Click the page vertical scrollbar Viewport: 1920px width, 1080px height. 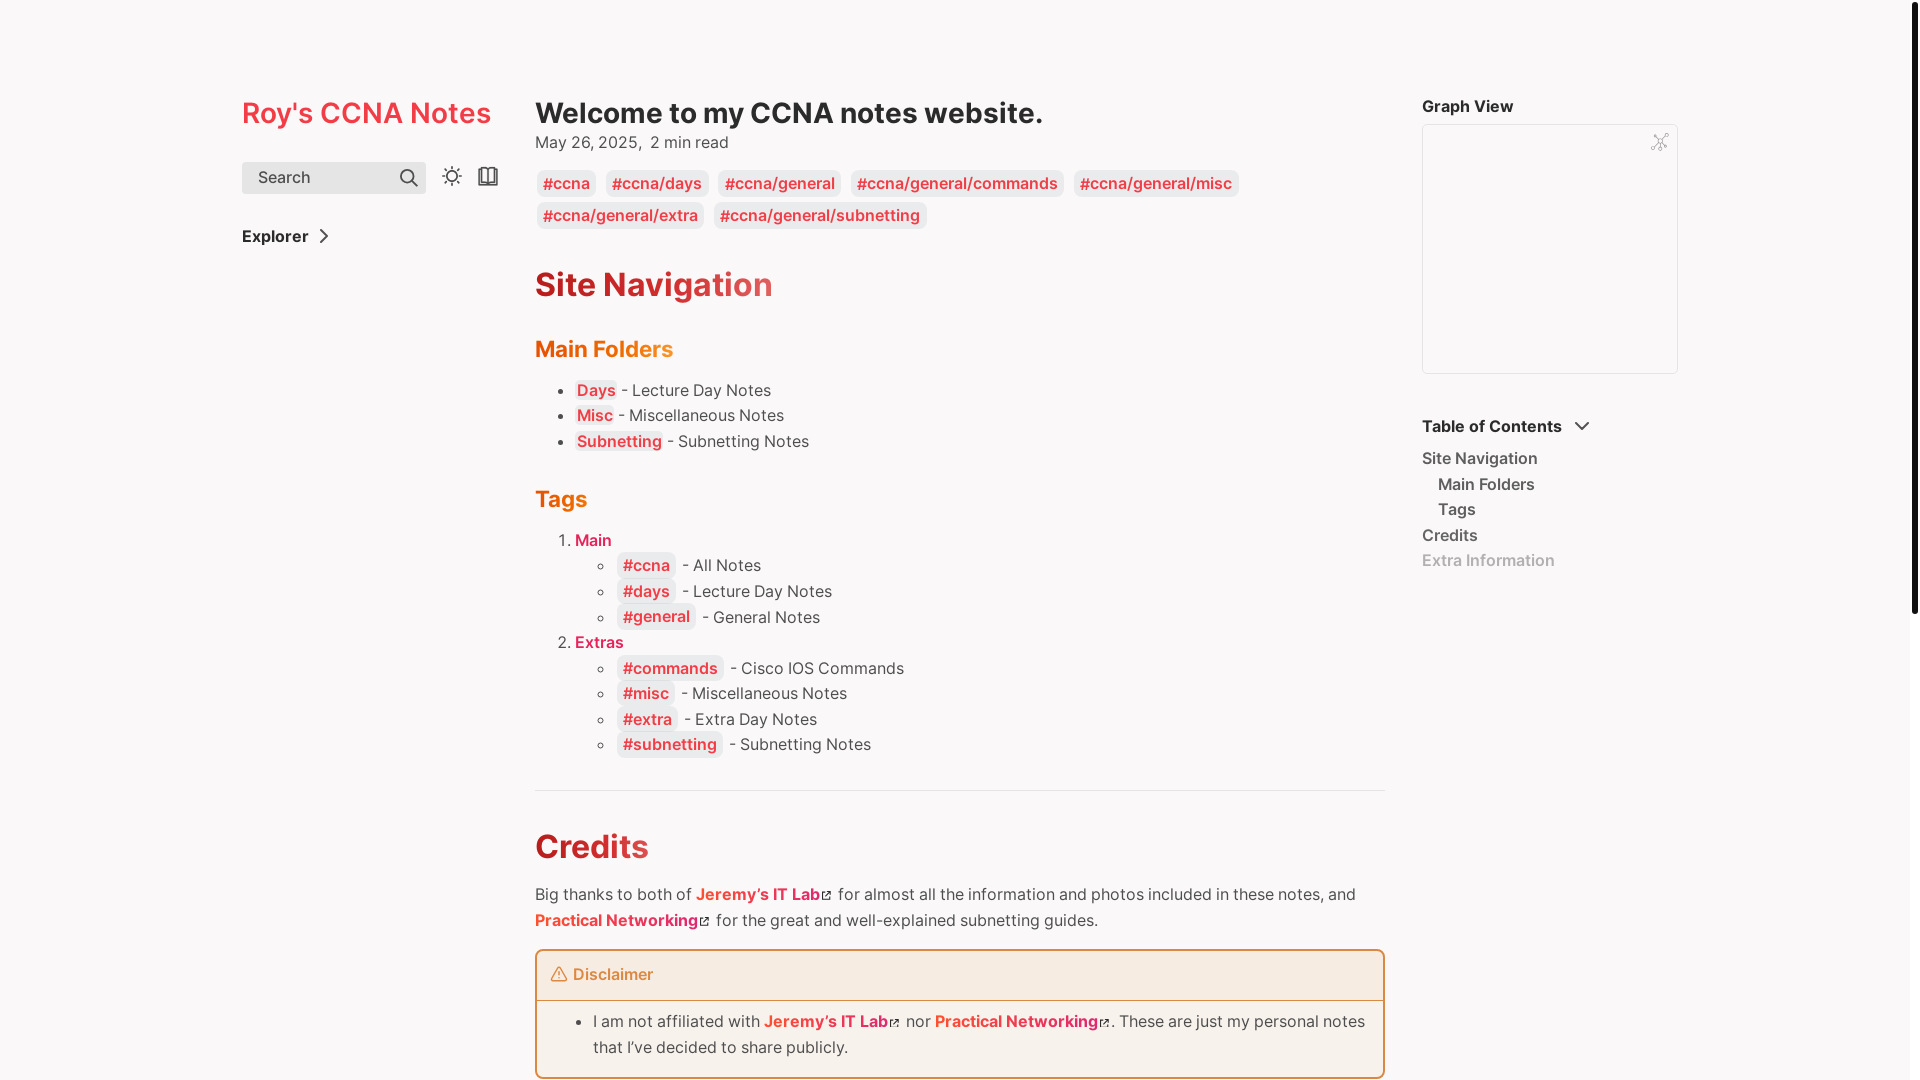click(1914, 307)
